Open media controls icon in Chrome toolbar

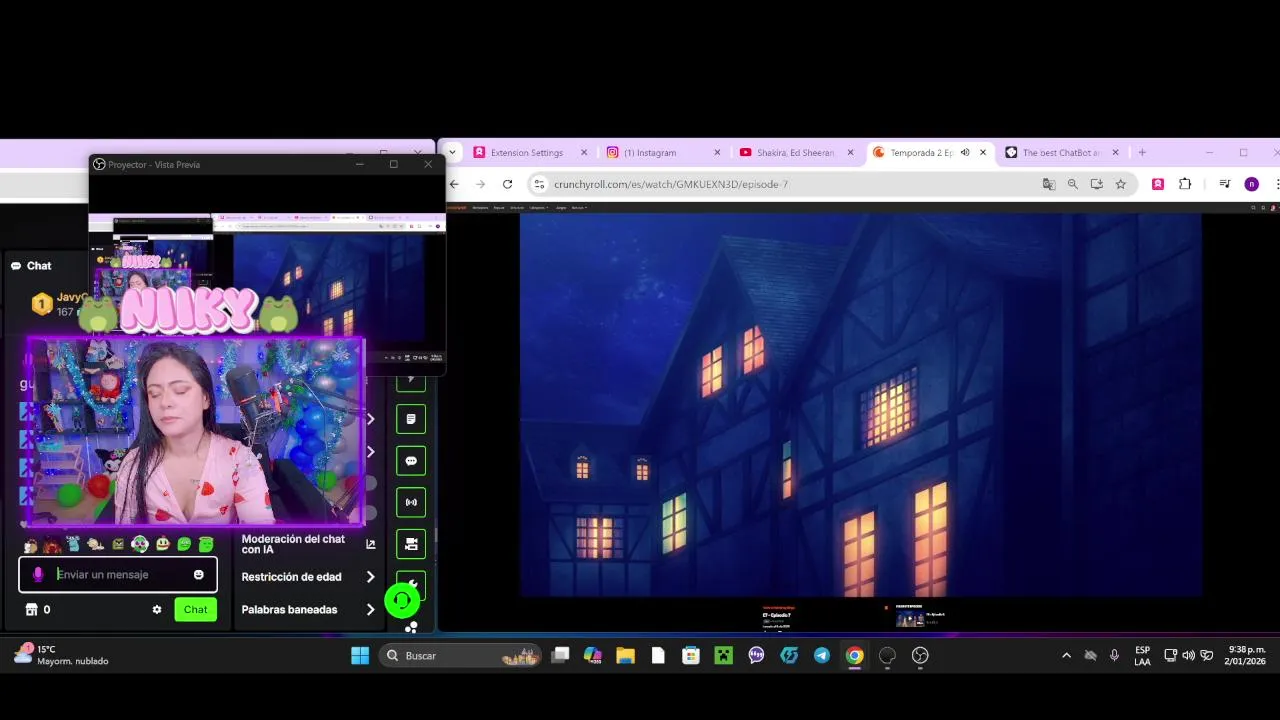(x=1224, y=184)
